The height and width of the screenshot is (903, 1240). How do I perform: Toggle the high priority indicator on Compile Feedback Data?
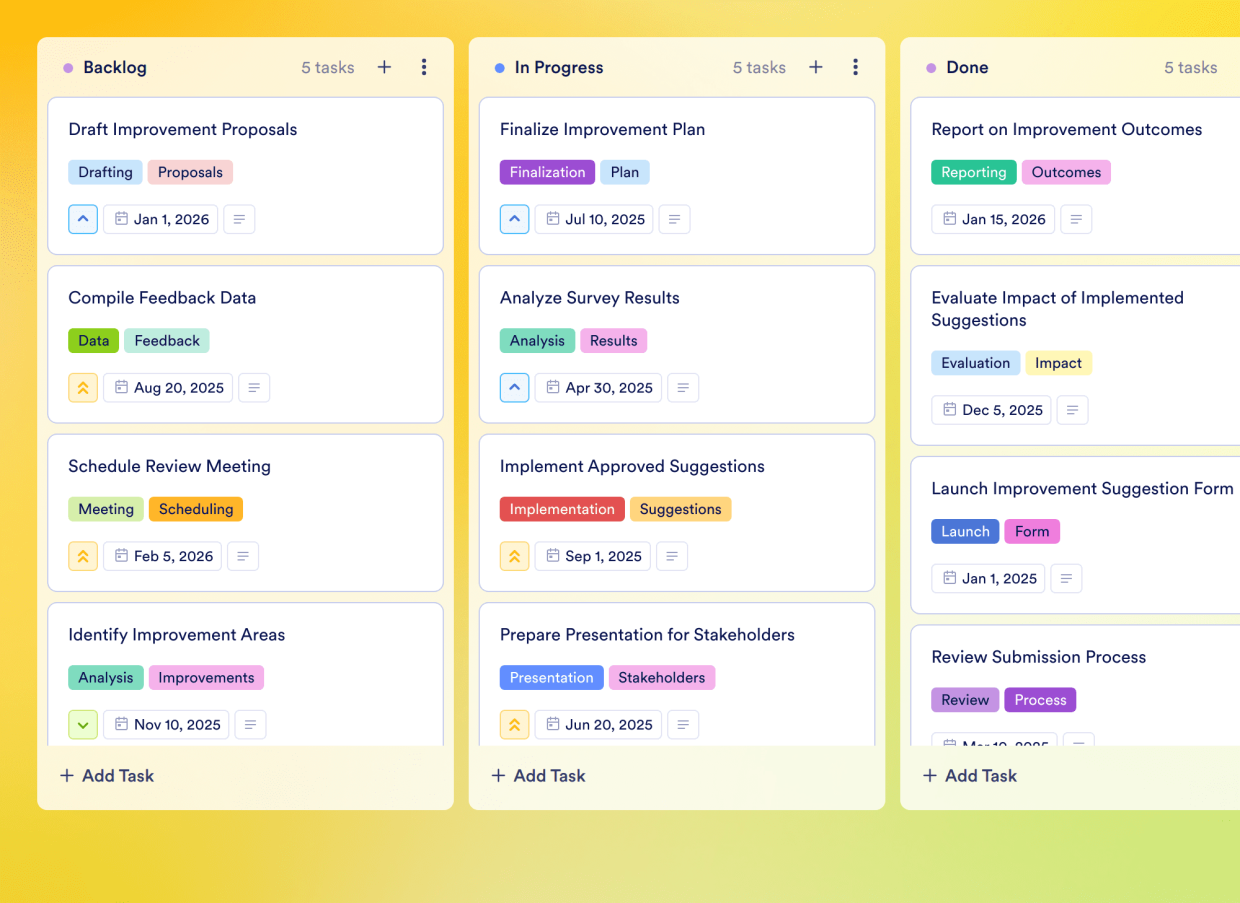(83, 388)
